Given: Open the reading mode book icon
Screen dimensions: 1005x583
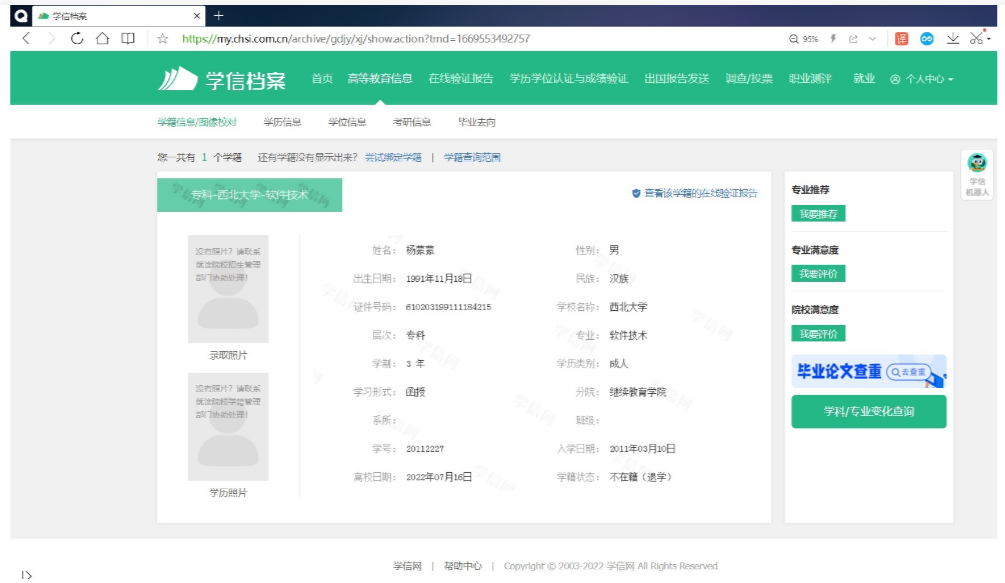Looking at the screenshot, I should pyautogui.click(x=128, y=38).
